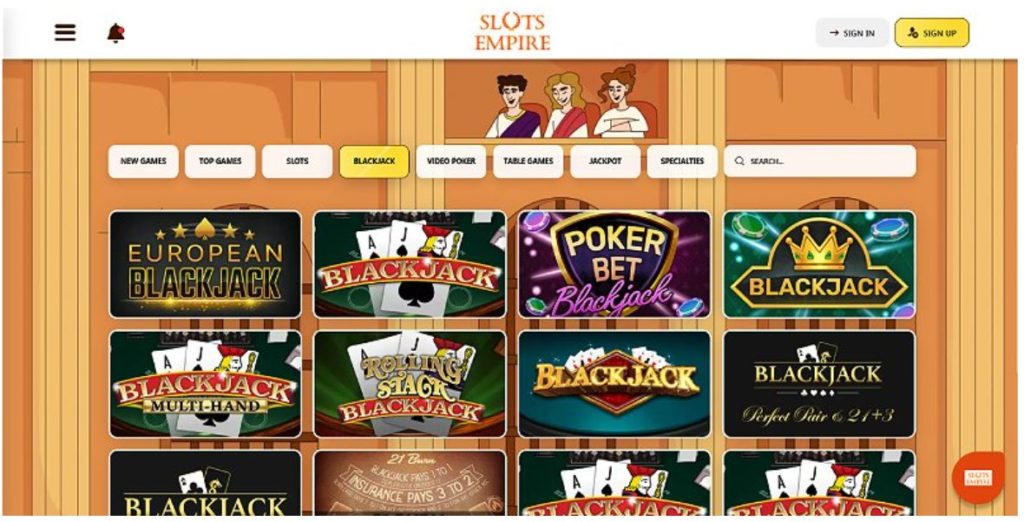Go to the Table Games tab

(x=528, y=161)
